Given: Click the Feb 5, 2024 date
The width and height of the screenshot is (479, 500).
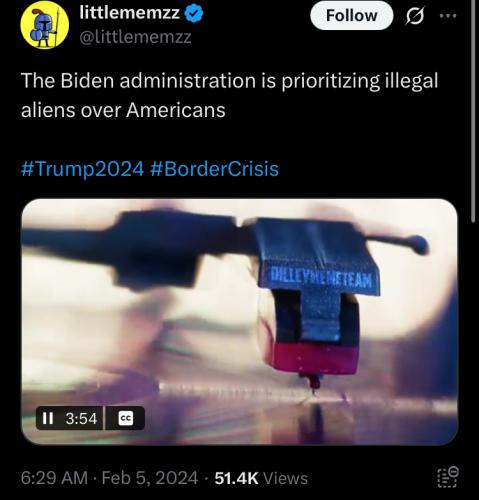Looking at the screenshot, I should point(150,478).
